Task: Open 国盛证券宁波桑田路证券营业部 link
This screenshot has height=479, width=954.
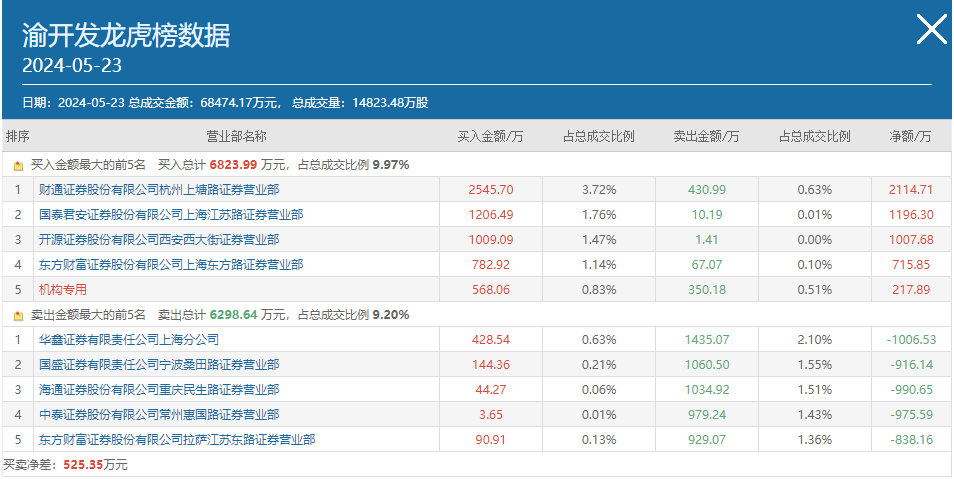Action: click(159, 365)
